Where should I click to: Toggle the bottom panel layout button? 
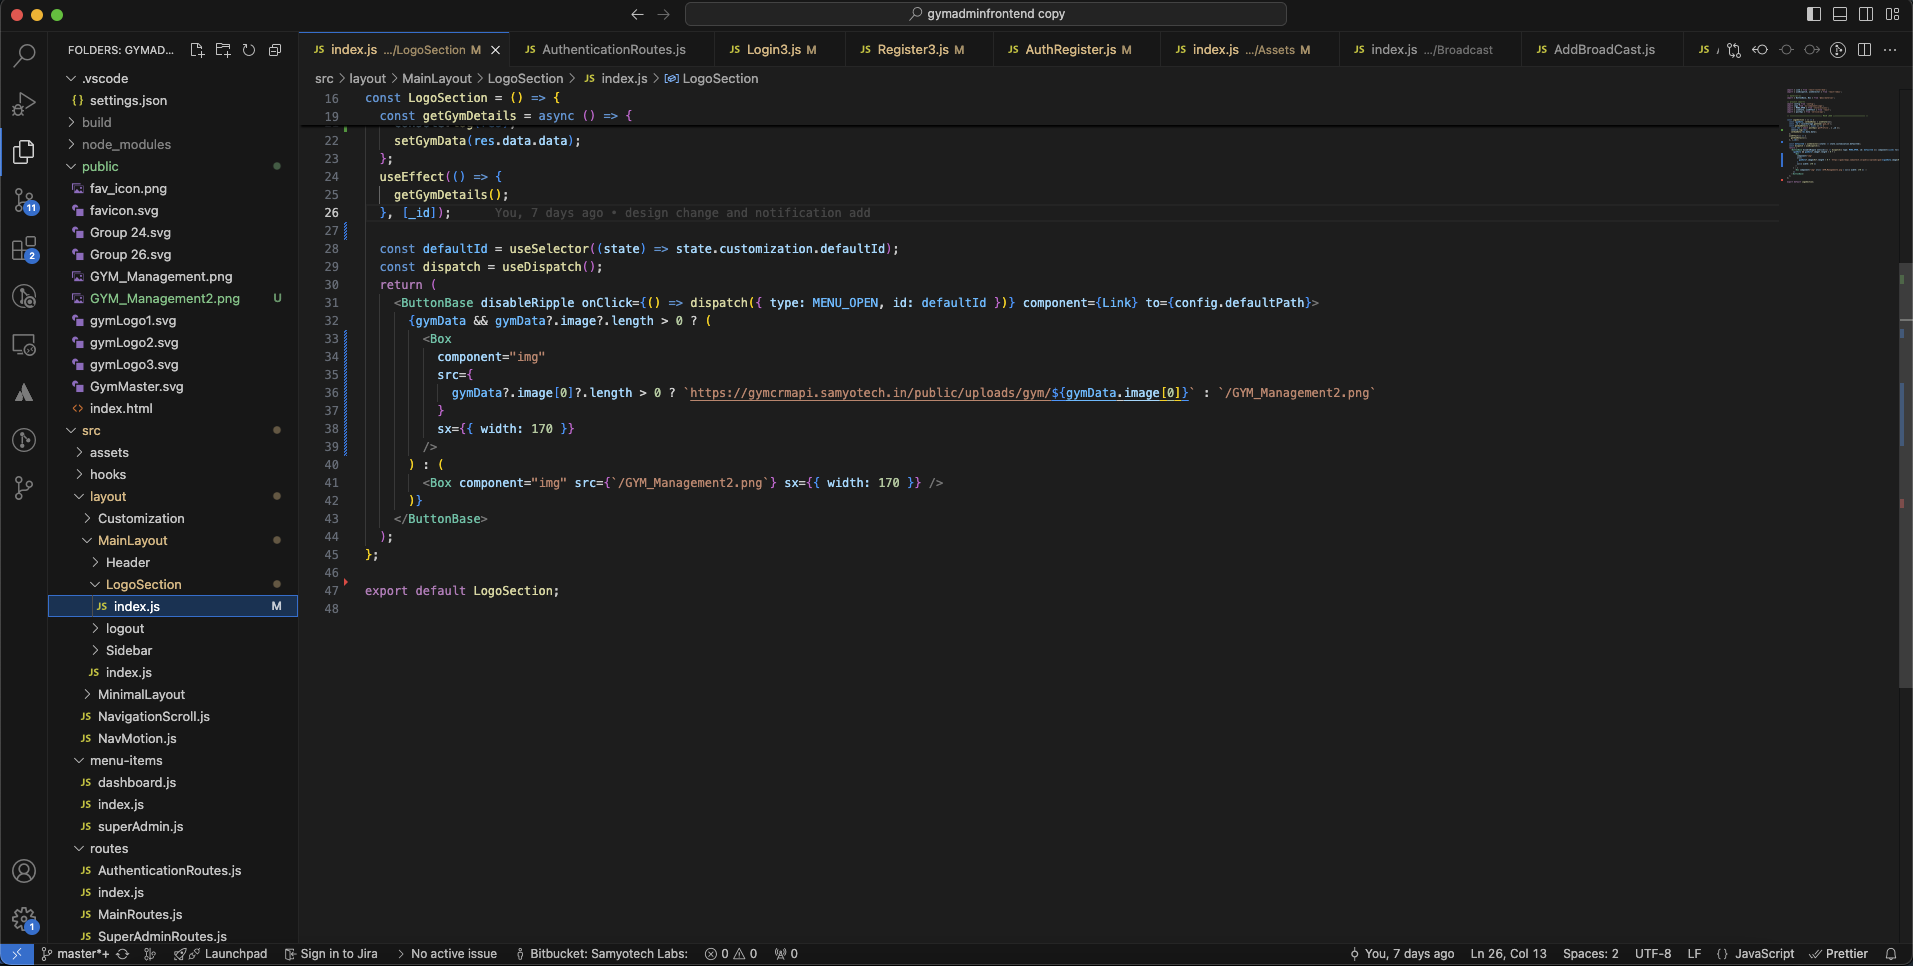point(1840,14)
